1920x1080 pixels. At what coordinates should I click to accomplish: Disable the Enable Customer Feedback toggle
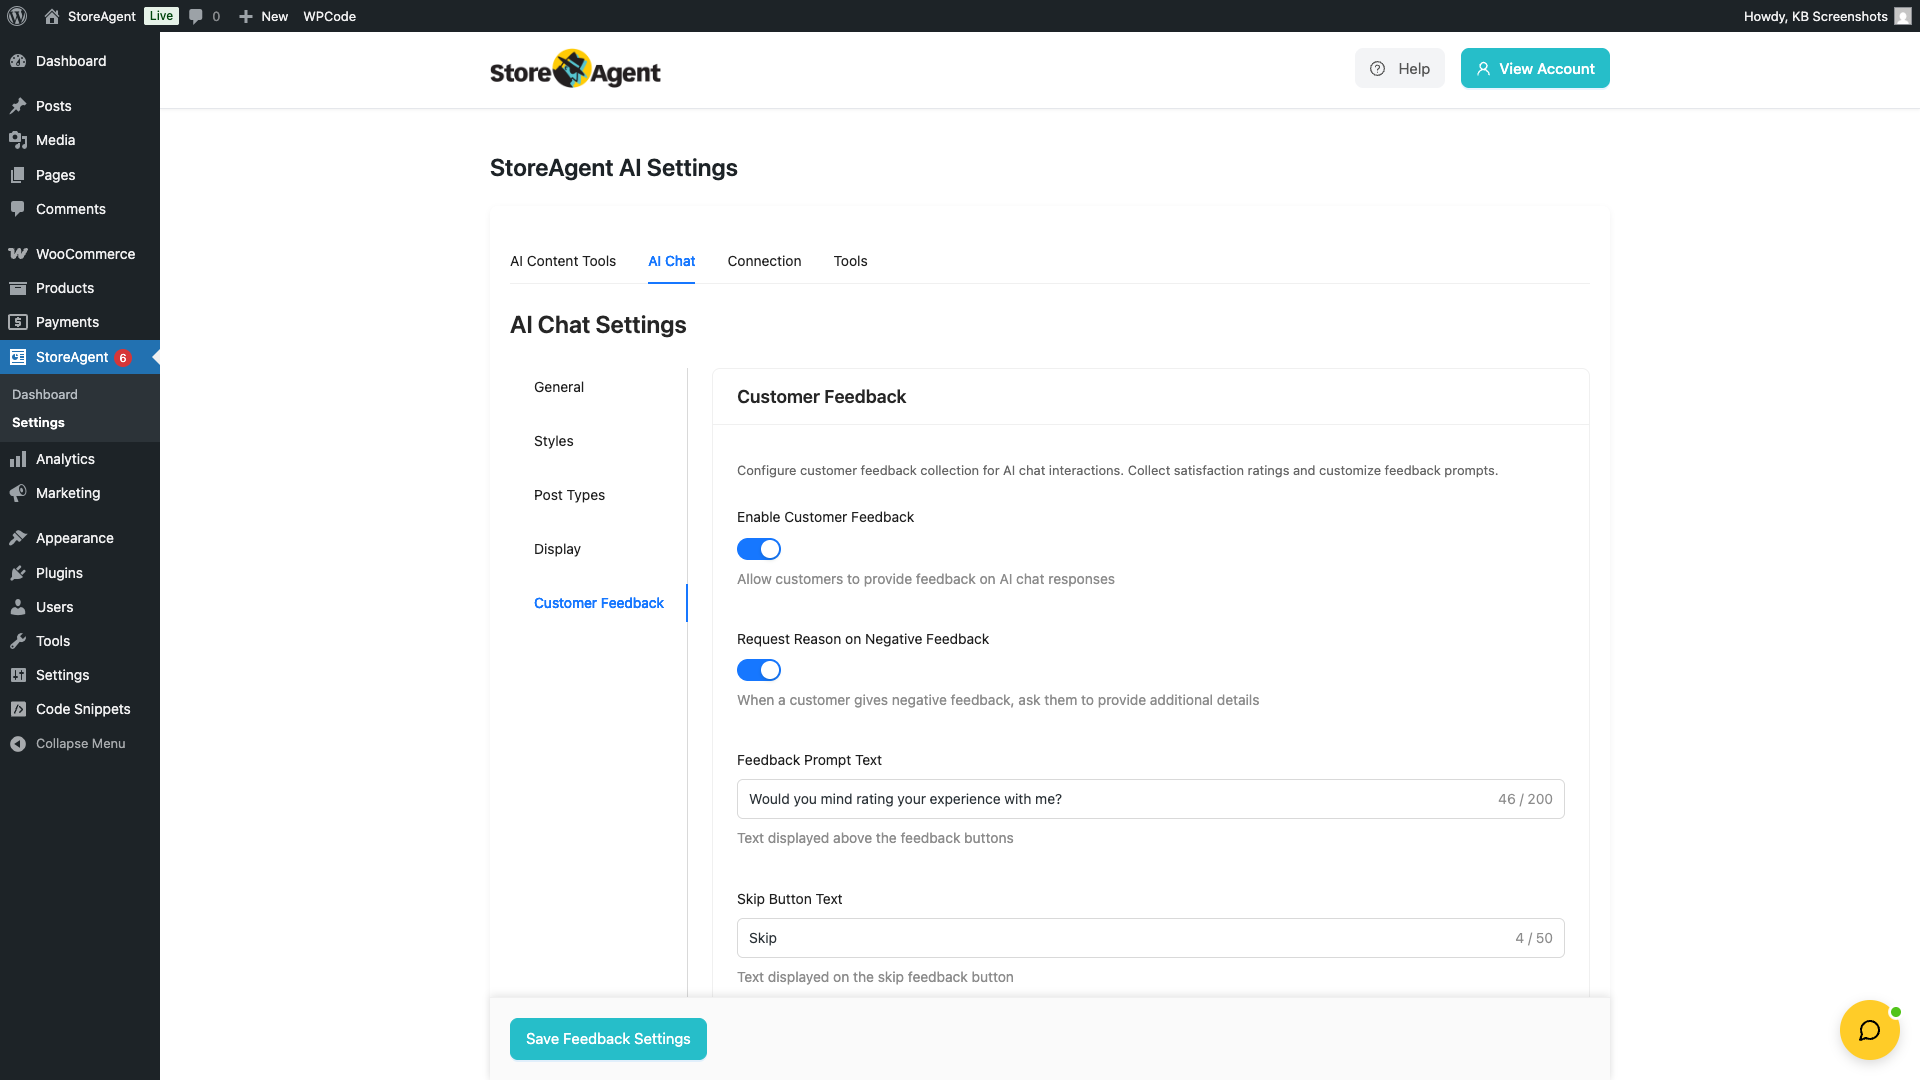[x=759, y=549]
